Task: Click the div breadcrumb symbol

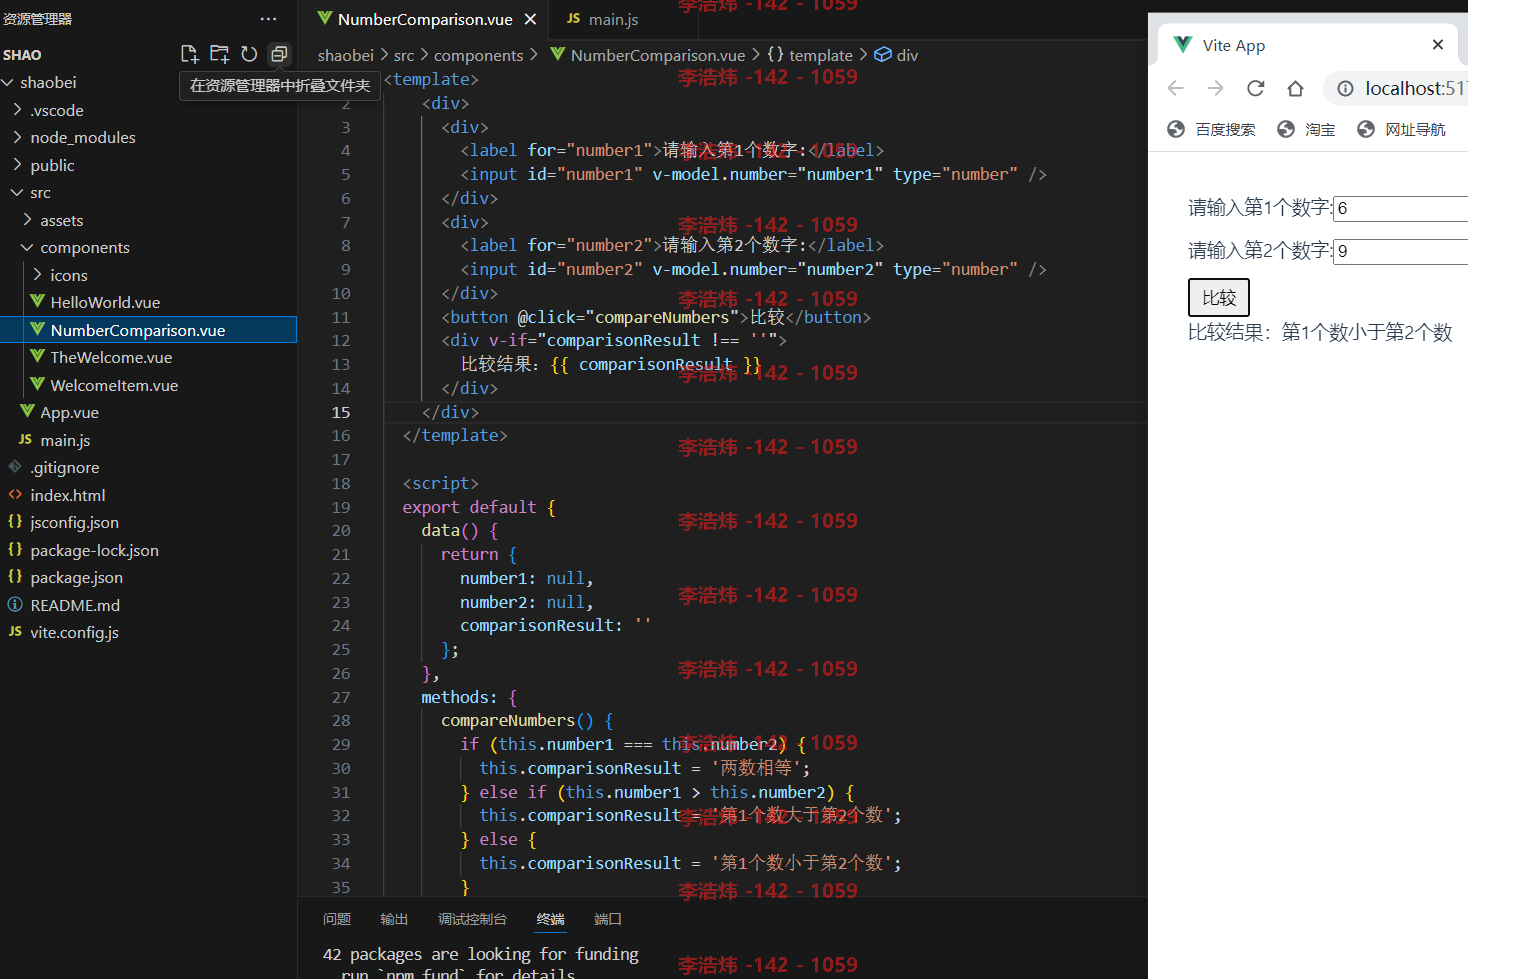Action: [907, 55]
